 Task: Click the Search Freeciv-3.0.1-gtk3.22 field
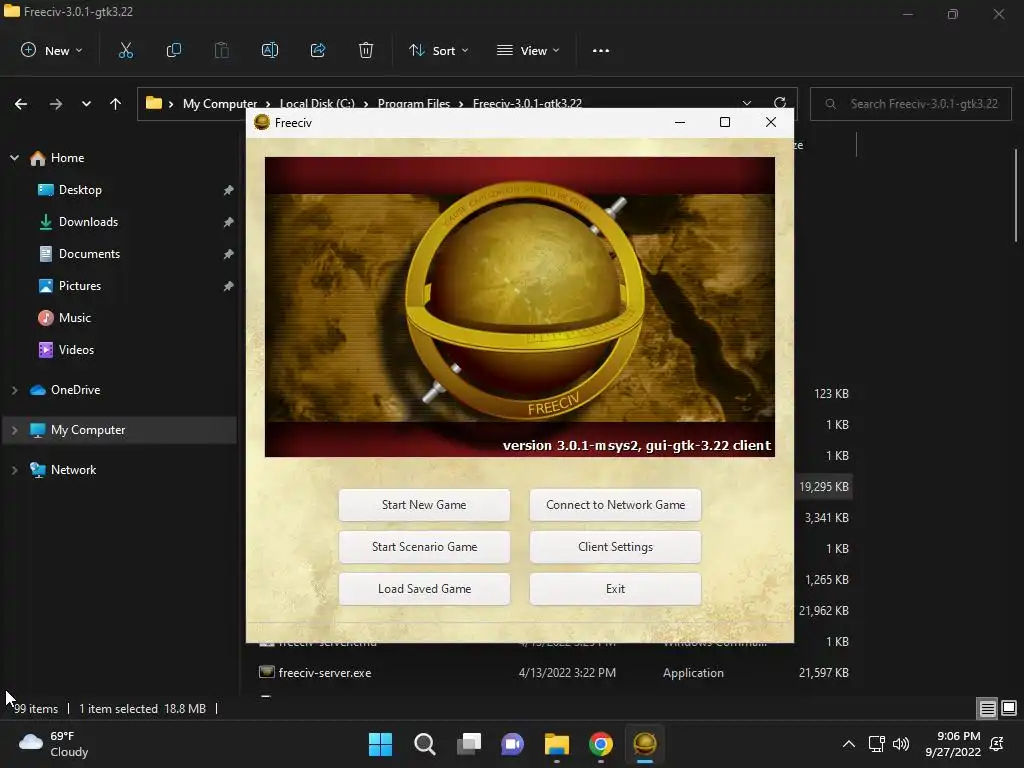point(910,104)
